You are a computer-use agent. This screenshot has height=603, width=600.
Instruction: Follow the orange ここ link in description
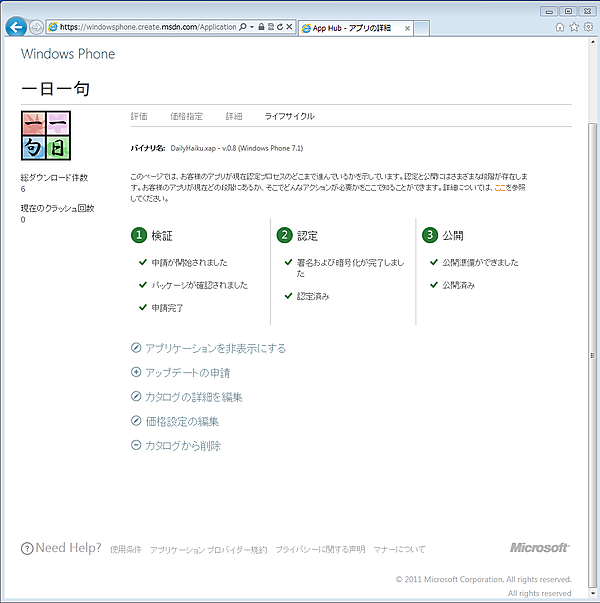point(500,188)
